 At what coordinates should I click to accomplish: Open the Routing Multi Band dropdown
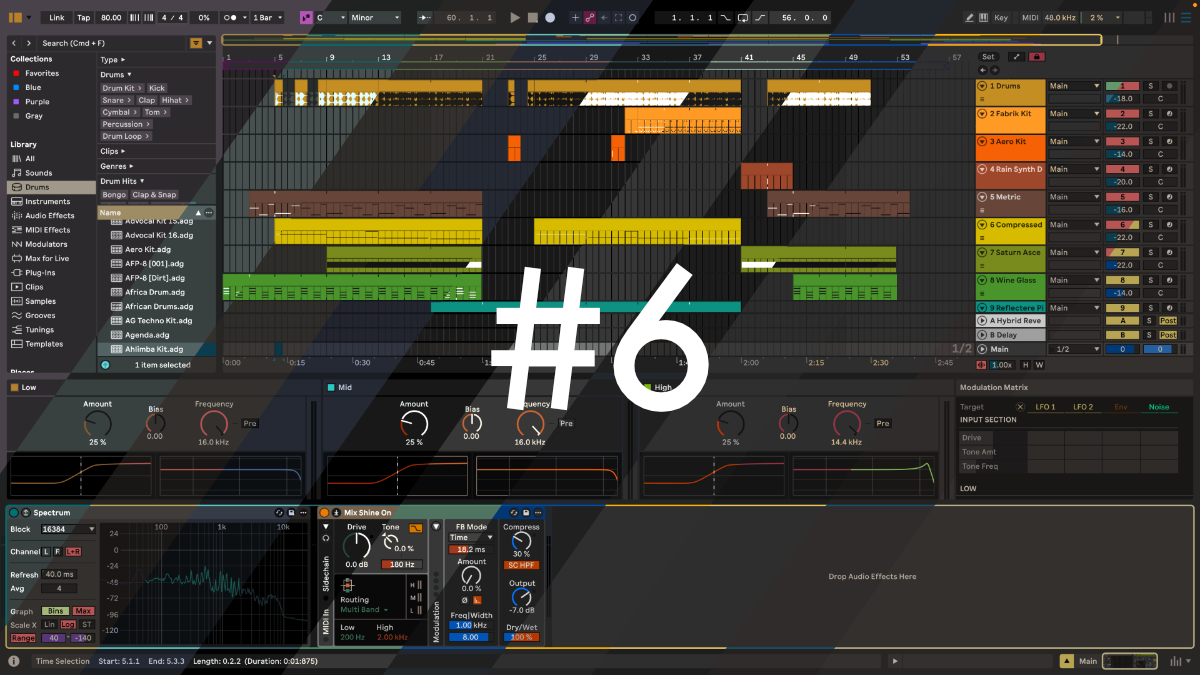365,609
